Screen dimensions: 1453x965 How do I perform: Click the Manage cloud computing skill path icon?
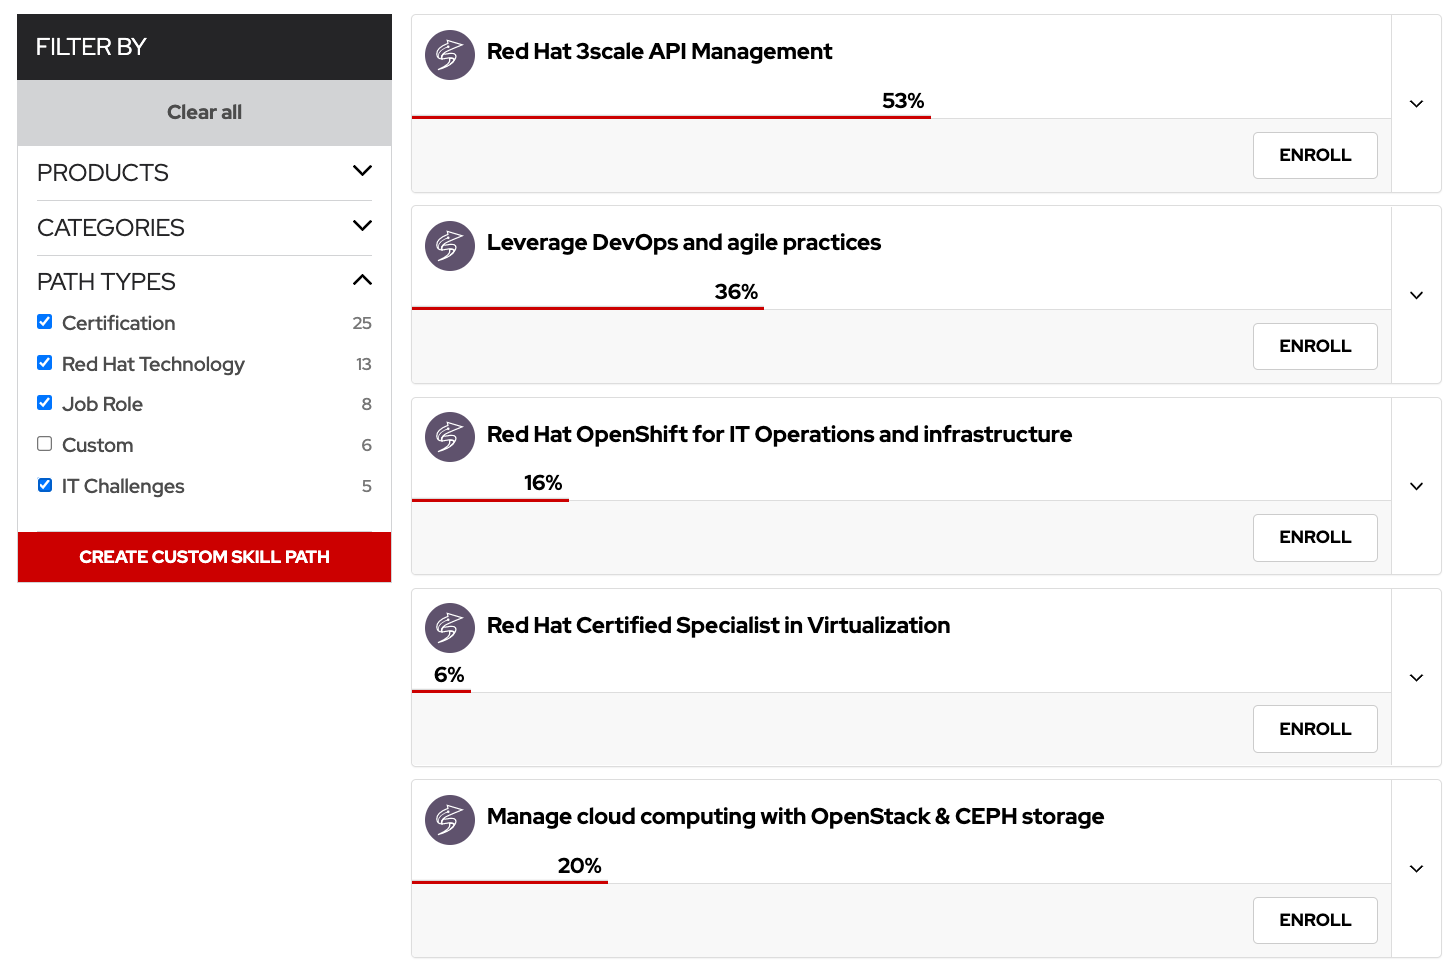click(449, 820)
